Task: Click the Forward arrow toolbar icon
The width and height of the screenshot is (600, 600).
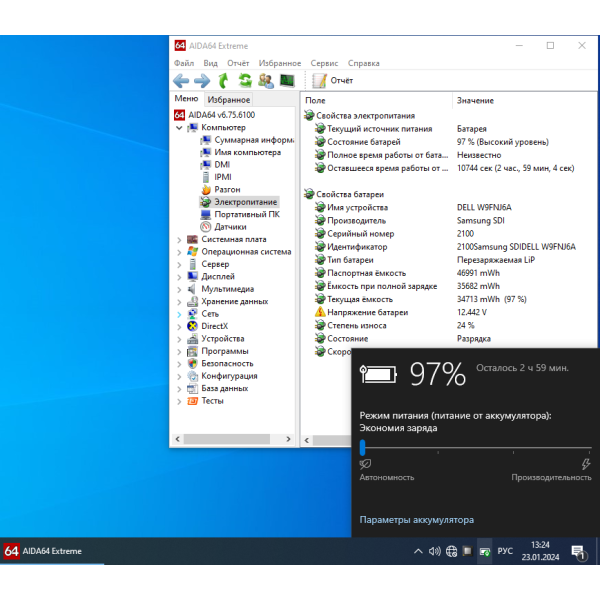Action: click(202, 81)
